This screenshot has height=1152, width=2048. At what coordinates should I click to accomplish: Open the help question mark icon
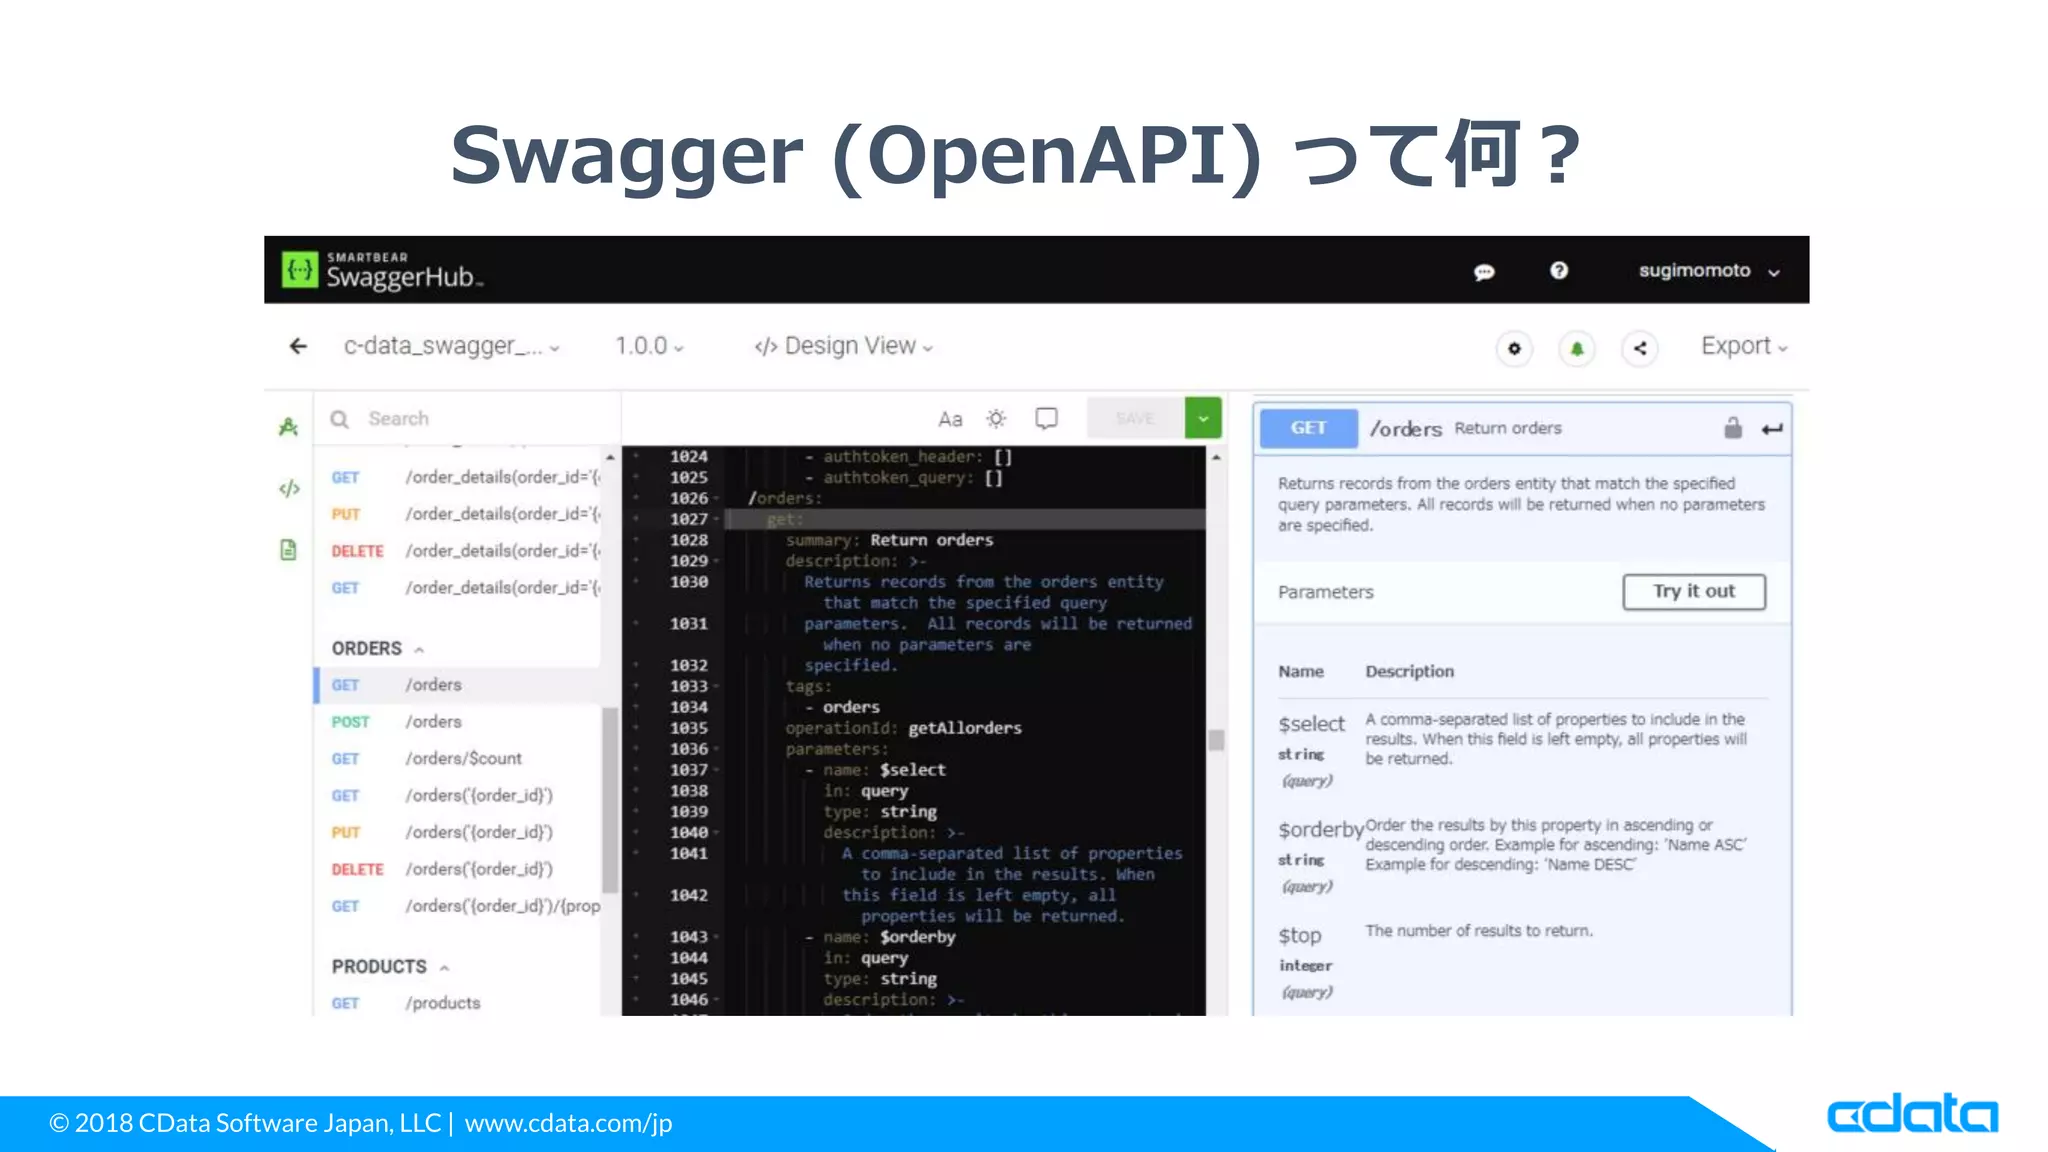click(x=1559, y=271)
